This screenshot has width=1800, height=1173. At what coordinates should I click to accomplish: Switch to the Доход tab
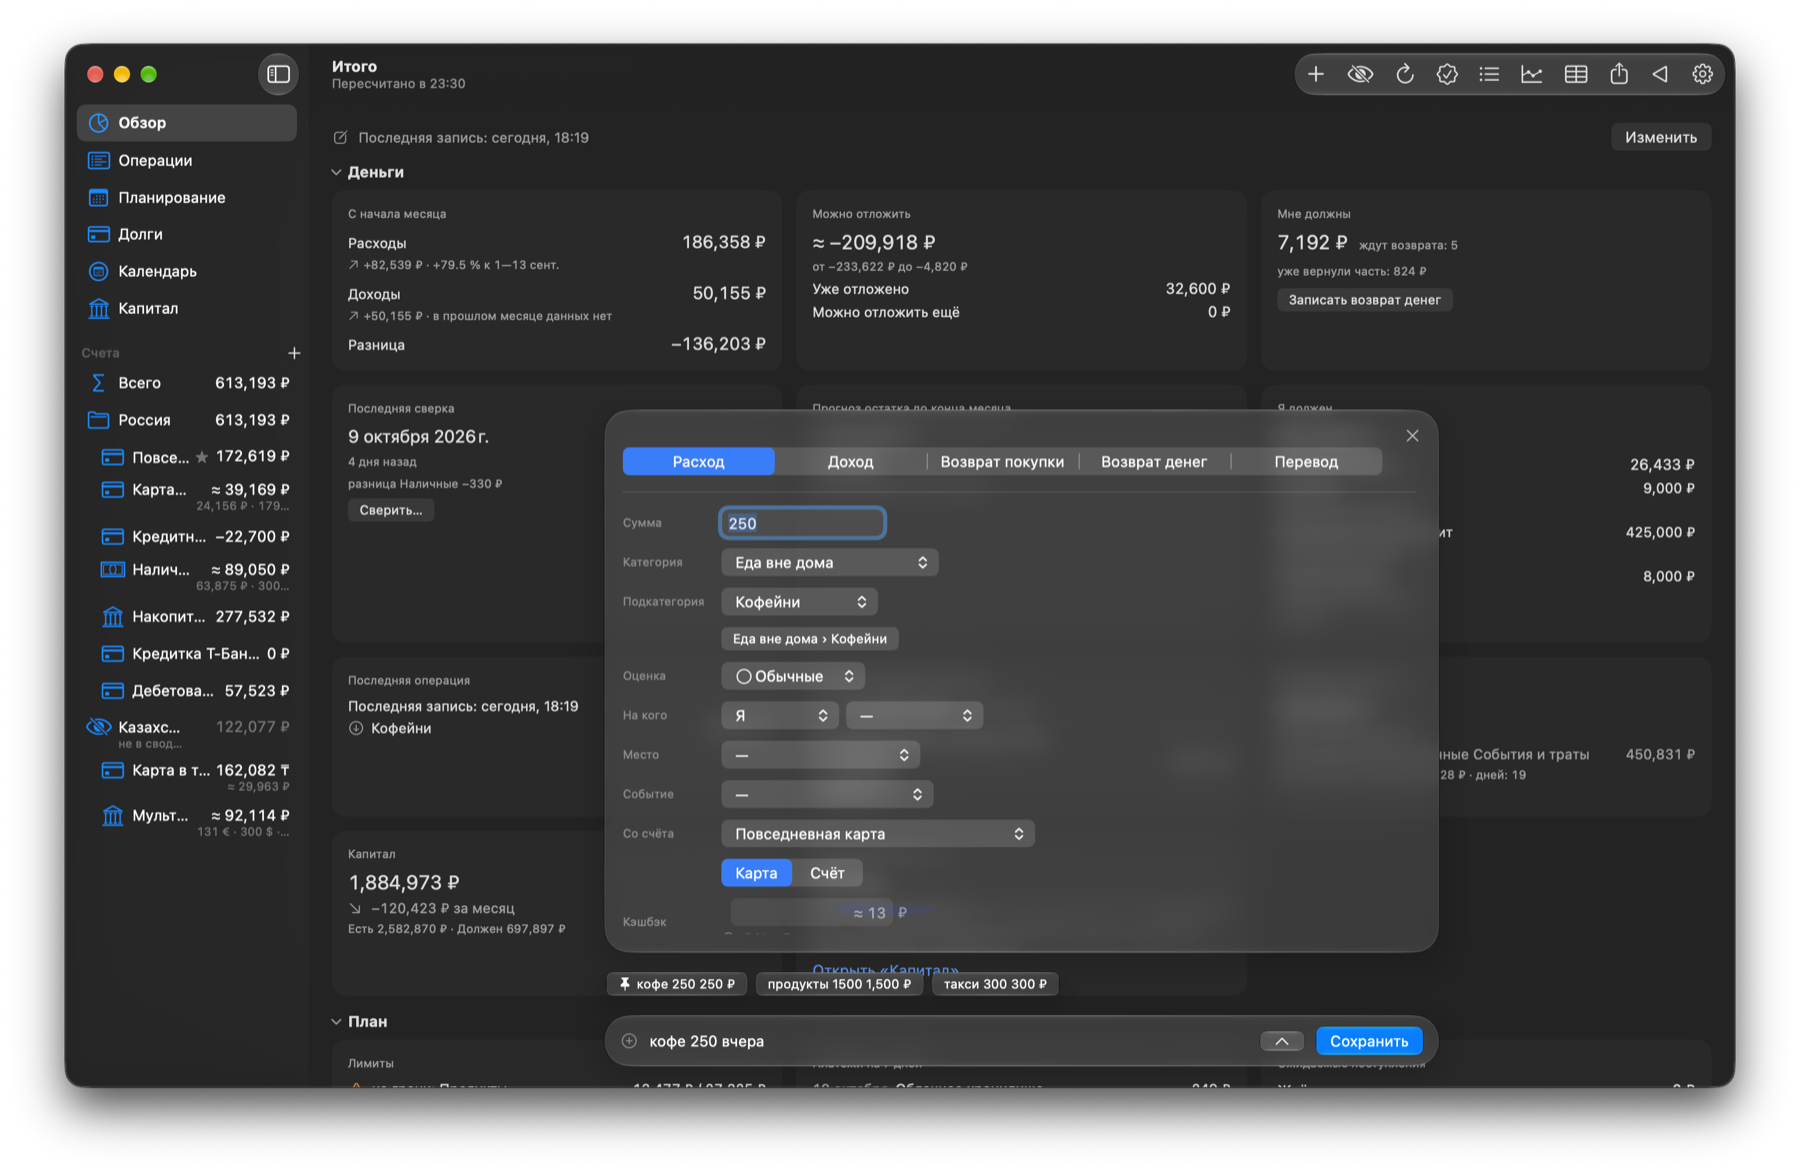click(850, 462)
